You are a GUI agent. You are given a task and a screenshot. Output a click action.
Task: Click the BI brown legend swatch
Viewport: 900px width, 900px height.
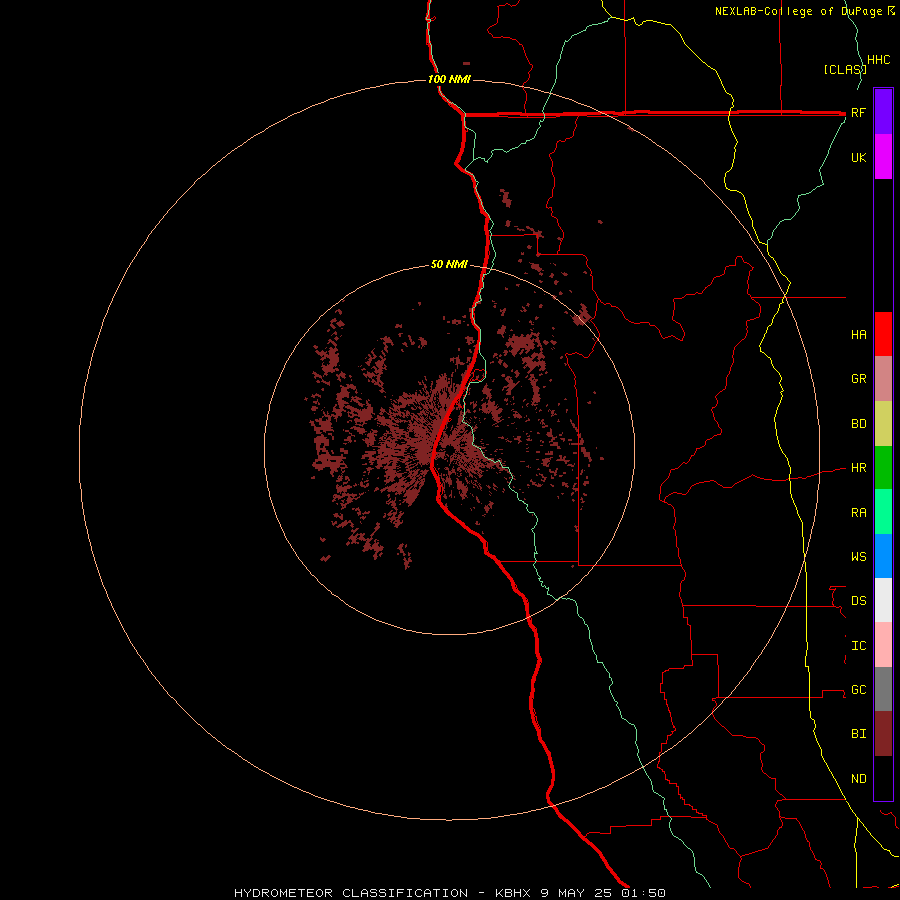point(883,734)
